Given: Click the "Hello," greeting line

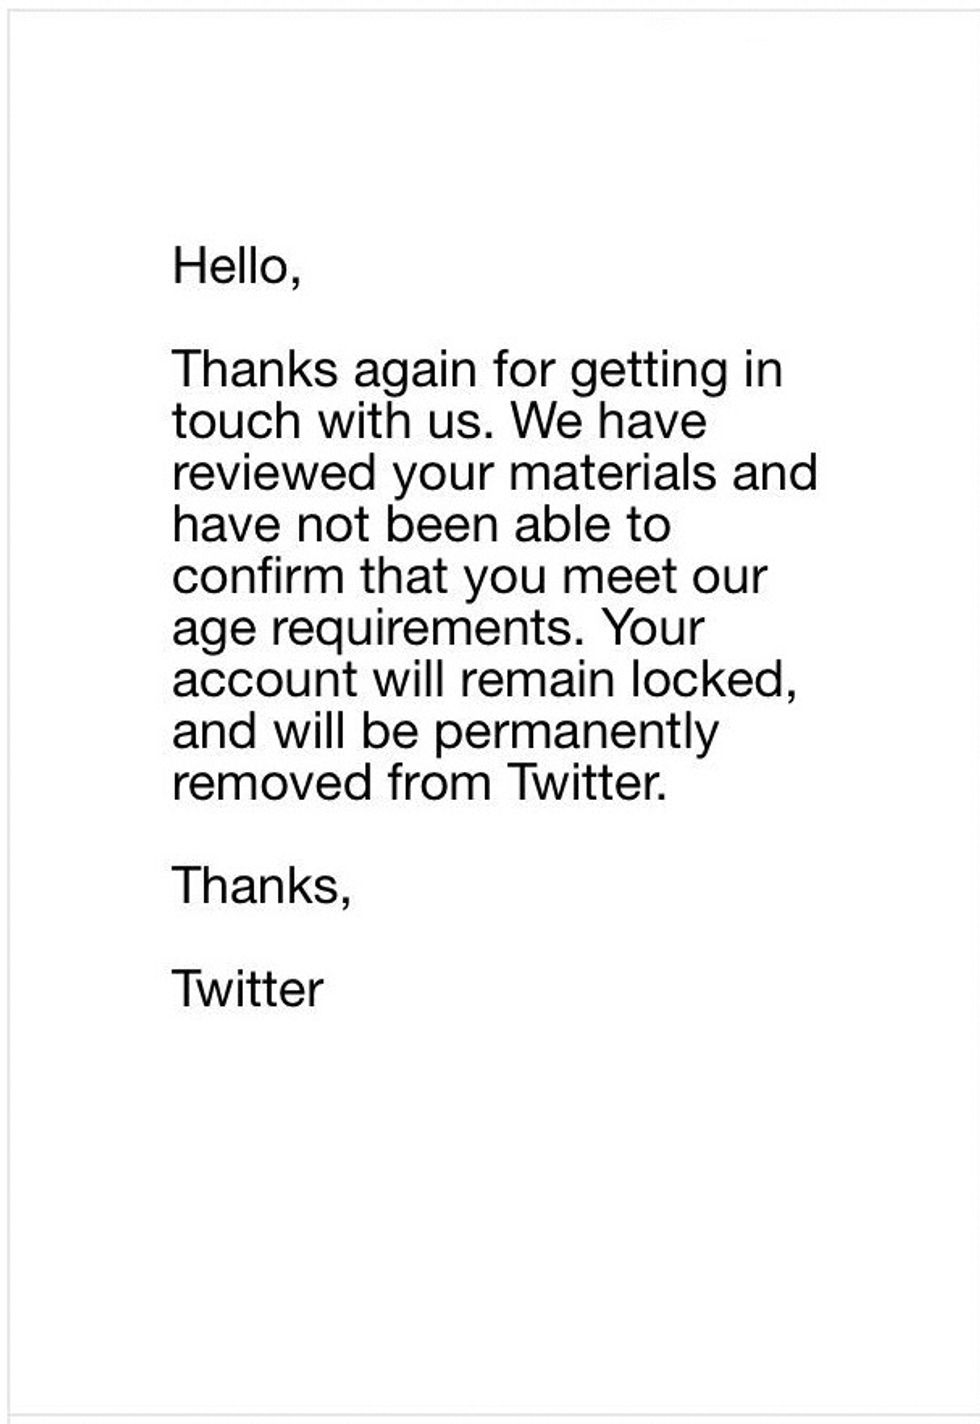Looking at the screenshot, I should (x=236, y=266).
